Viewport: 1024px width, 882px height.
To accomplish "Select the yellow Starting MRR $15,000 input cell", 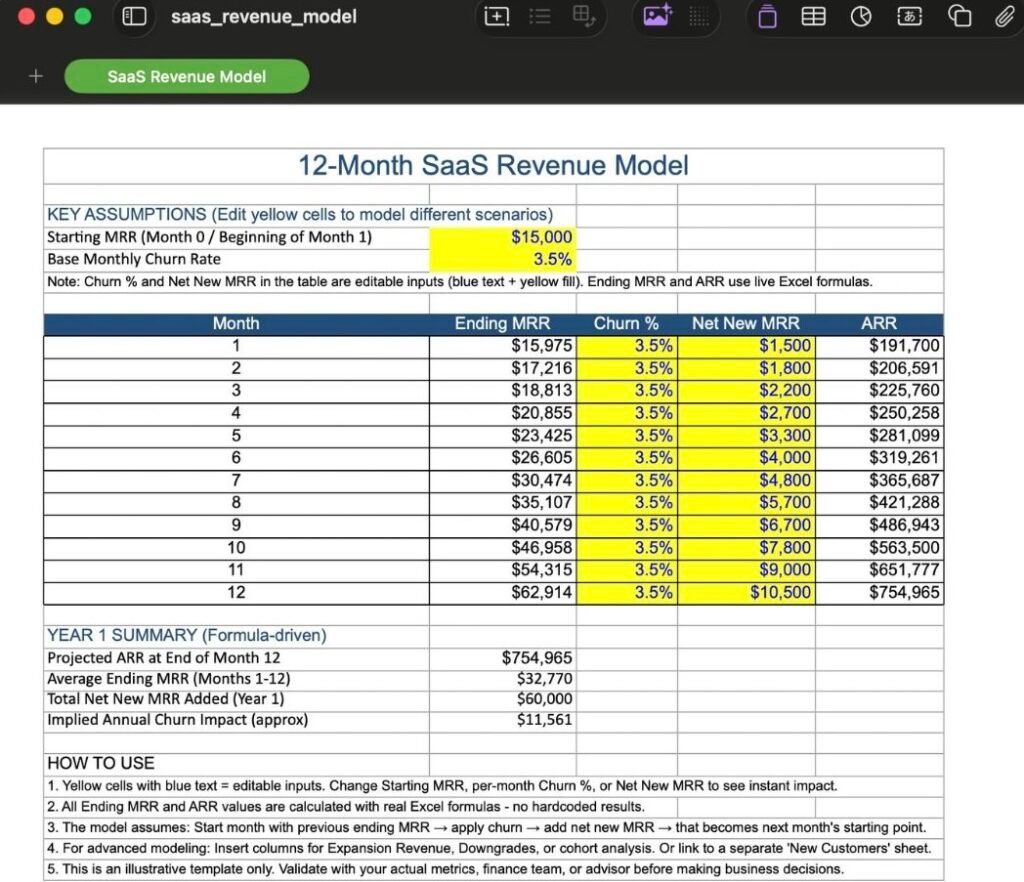I will 503,237.
